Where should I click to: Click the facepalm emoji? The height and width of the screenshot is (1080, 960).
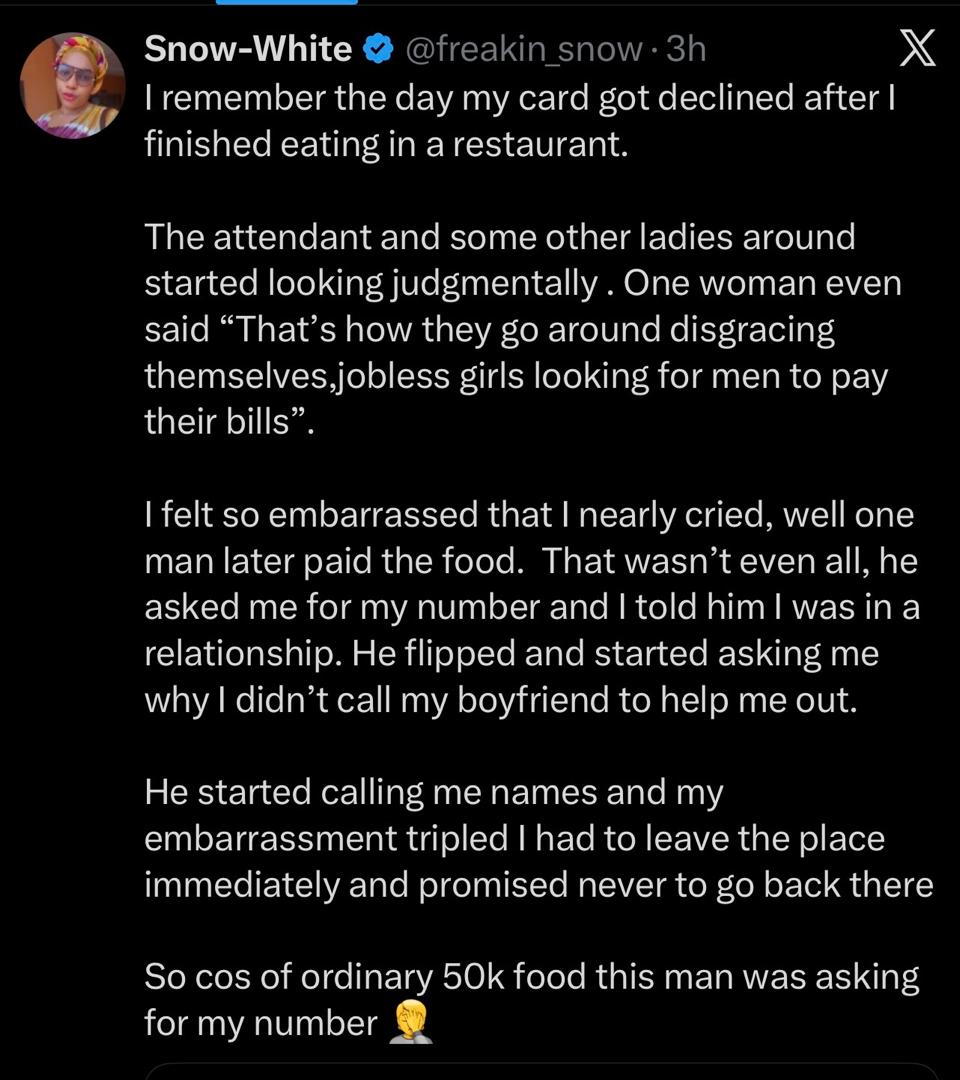click(411, 1023)
